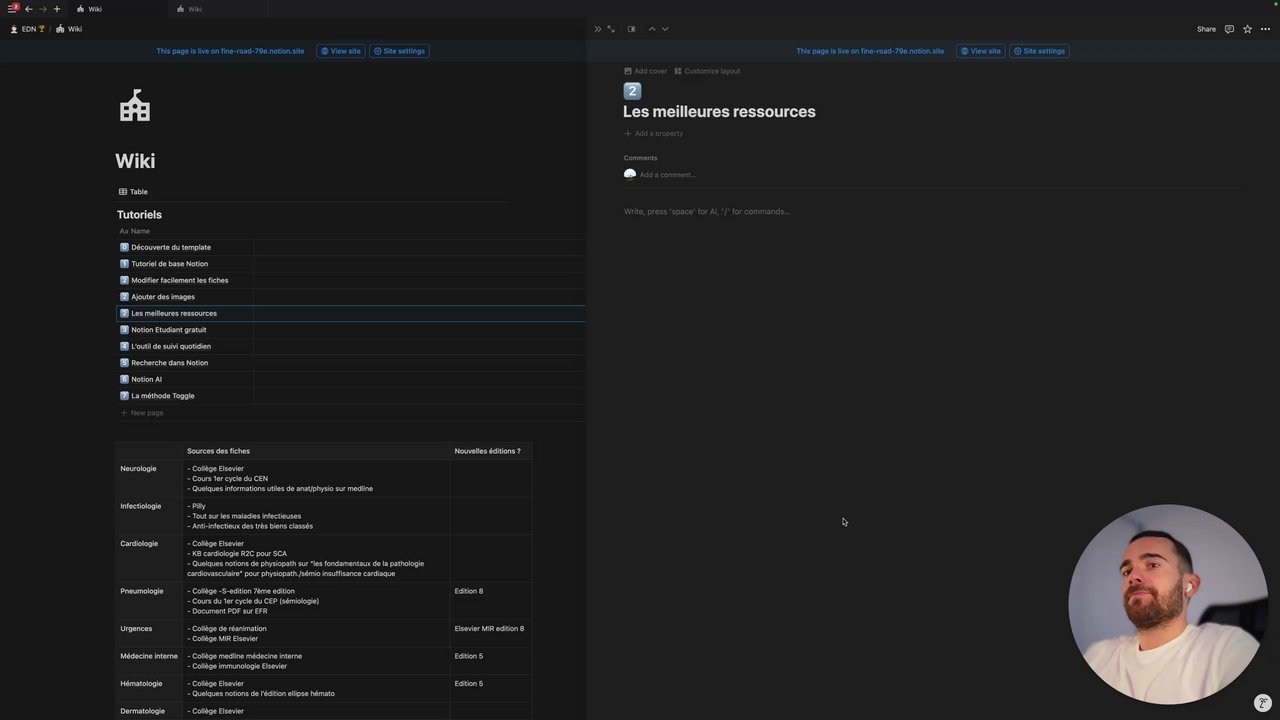Open the Découverte du template page
This screenshot has height=720, width=1280.
click(171, 247)
